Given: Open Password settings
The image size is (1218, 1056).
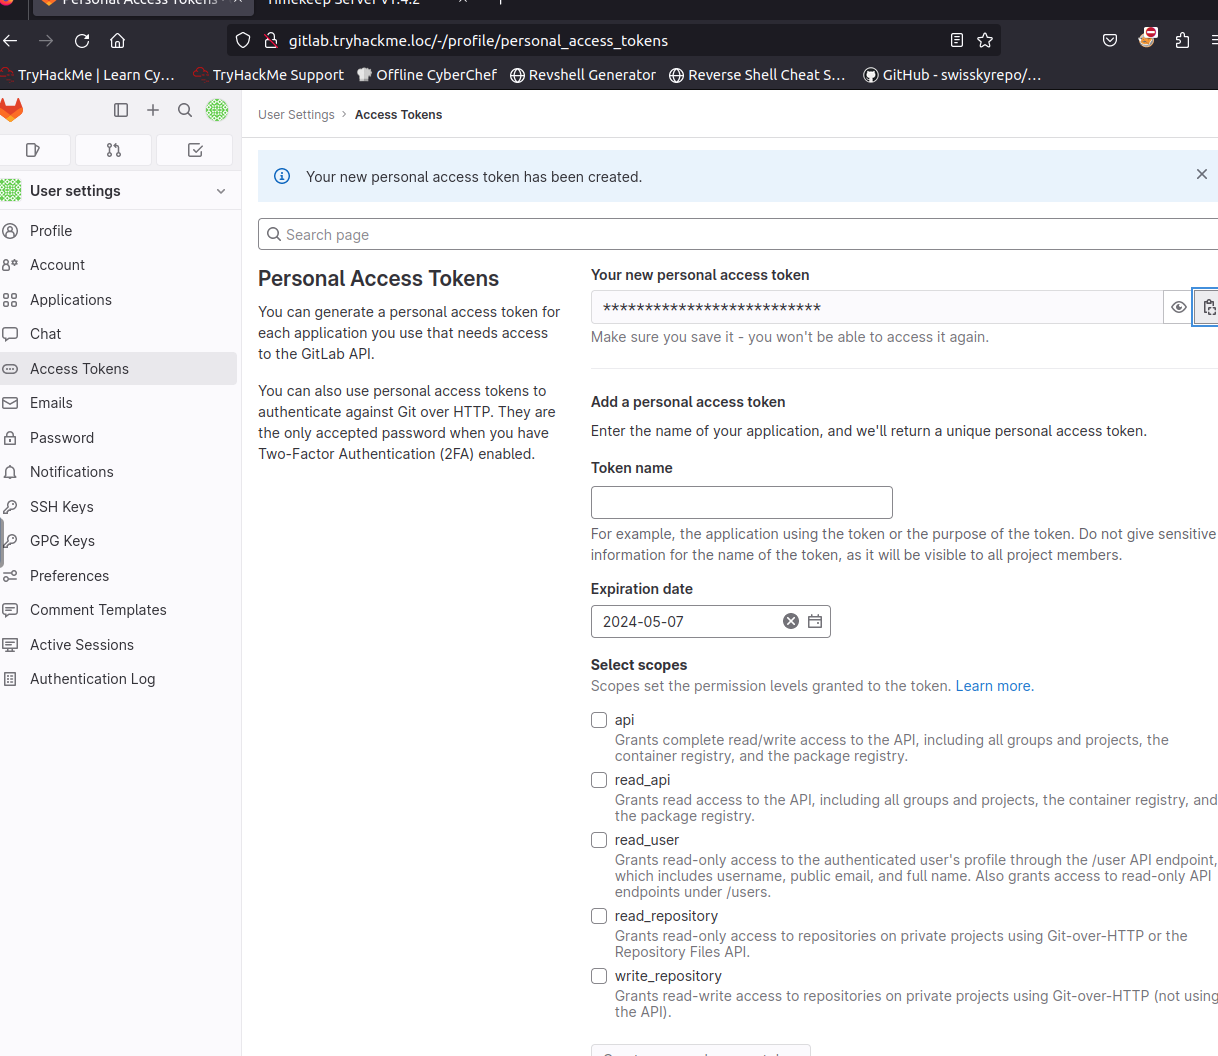Looking at the screenshot, I should point(118,438).
